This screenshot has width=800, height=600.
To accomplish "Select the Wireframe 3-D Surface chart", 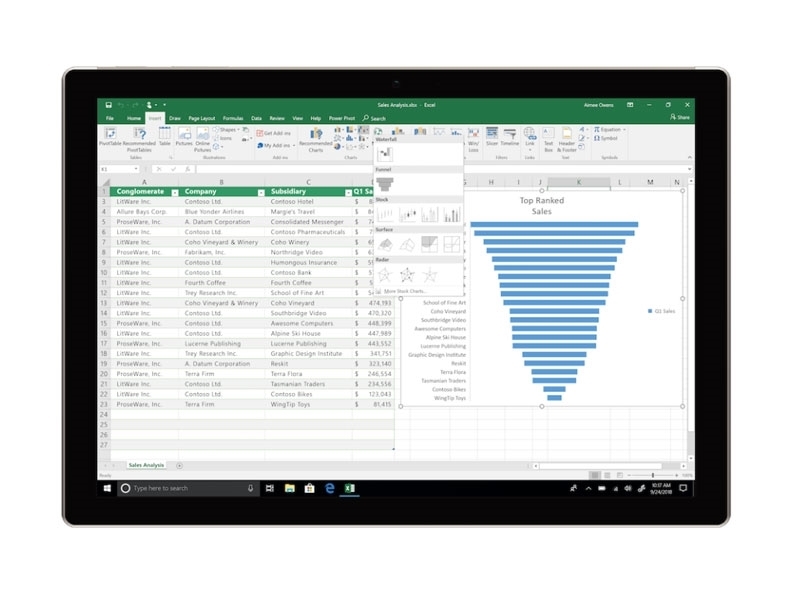I will pyautogui.click(x=407, y=244).
